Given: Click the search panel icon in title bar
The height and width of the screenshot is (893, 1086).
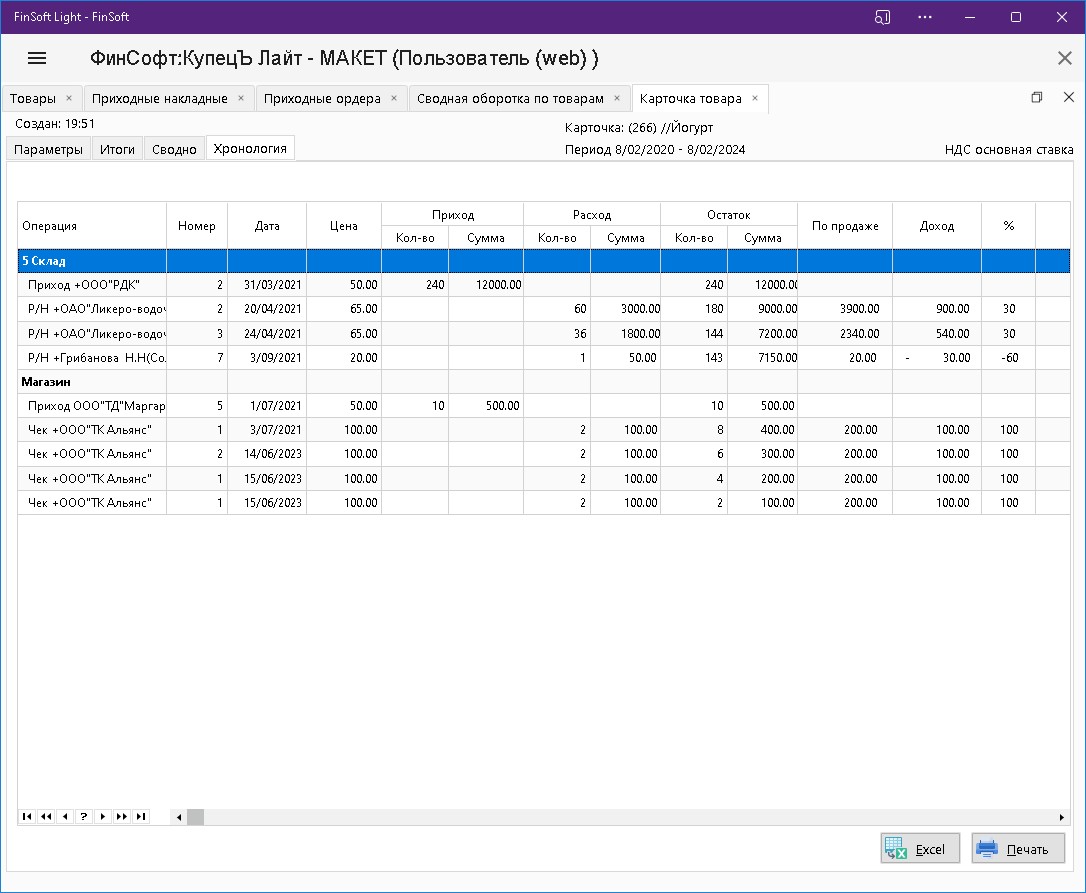Looking at the screenshot, I should [x=882, y=17].
